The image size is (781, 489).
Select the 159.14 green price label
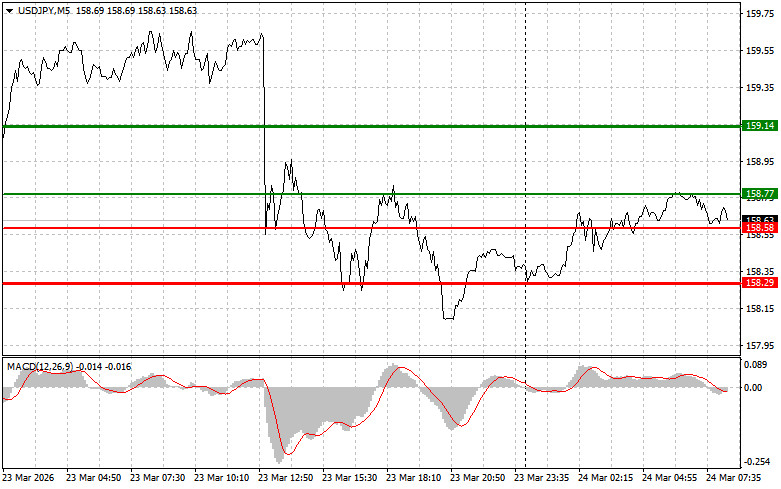tap(760, 126)
